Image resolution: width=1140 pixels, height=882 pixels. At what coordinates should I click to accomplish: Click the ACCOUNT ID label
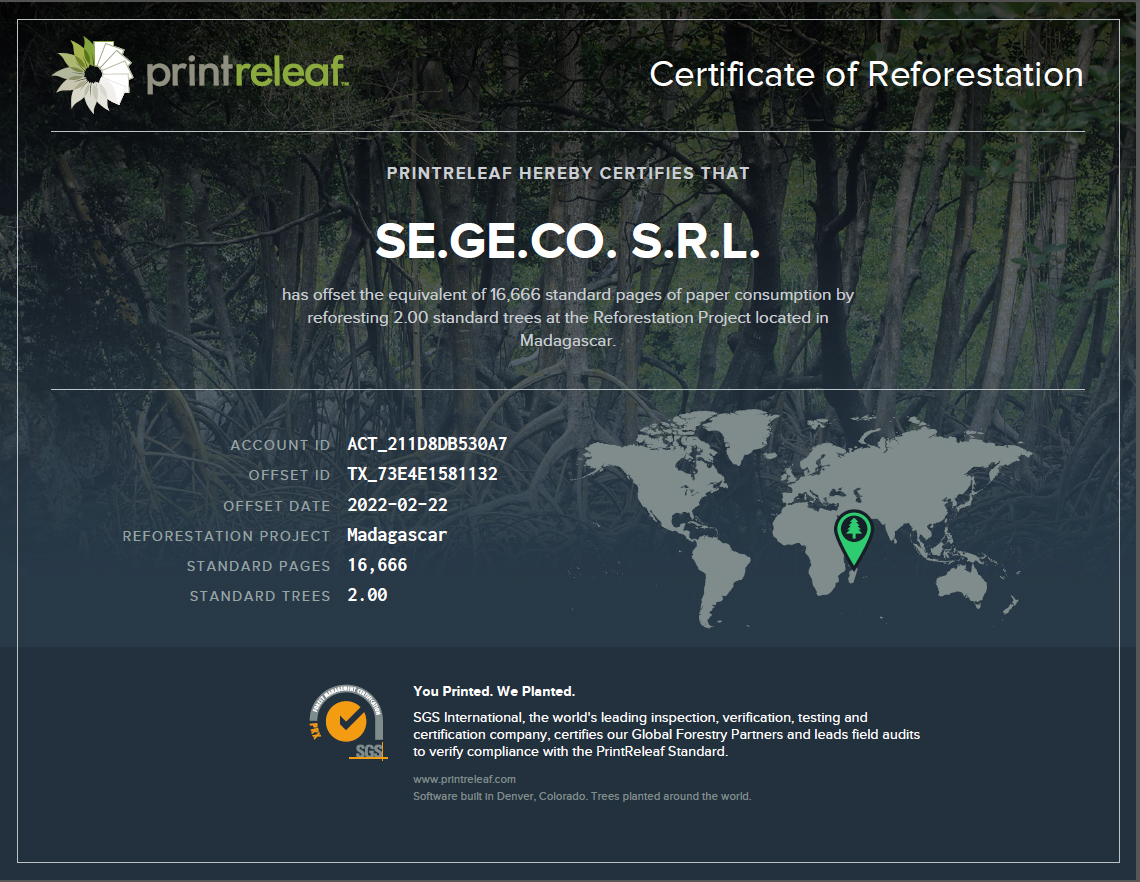(280, 445)
